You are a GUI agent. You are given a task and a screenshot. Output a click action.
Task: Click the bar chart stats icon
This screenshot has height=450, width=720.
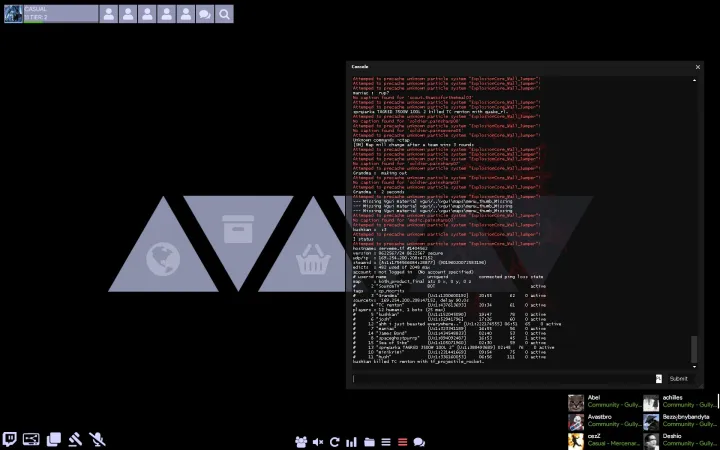(352, 441)
